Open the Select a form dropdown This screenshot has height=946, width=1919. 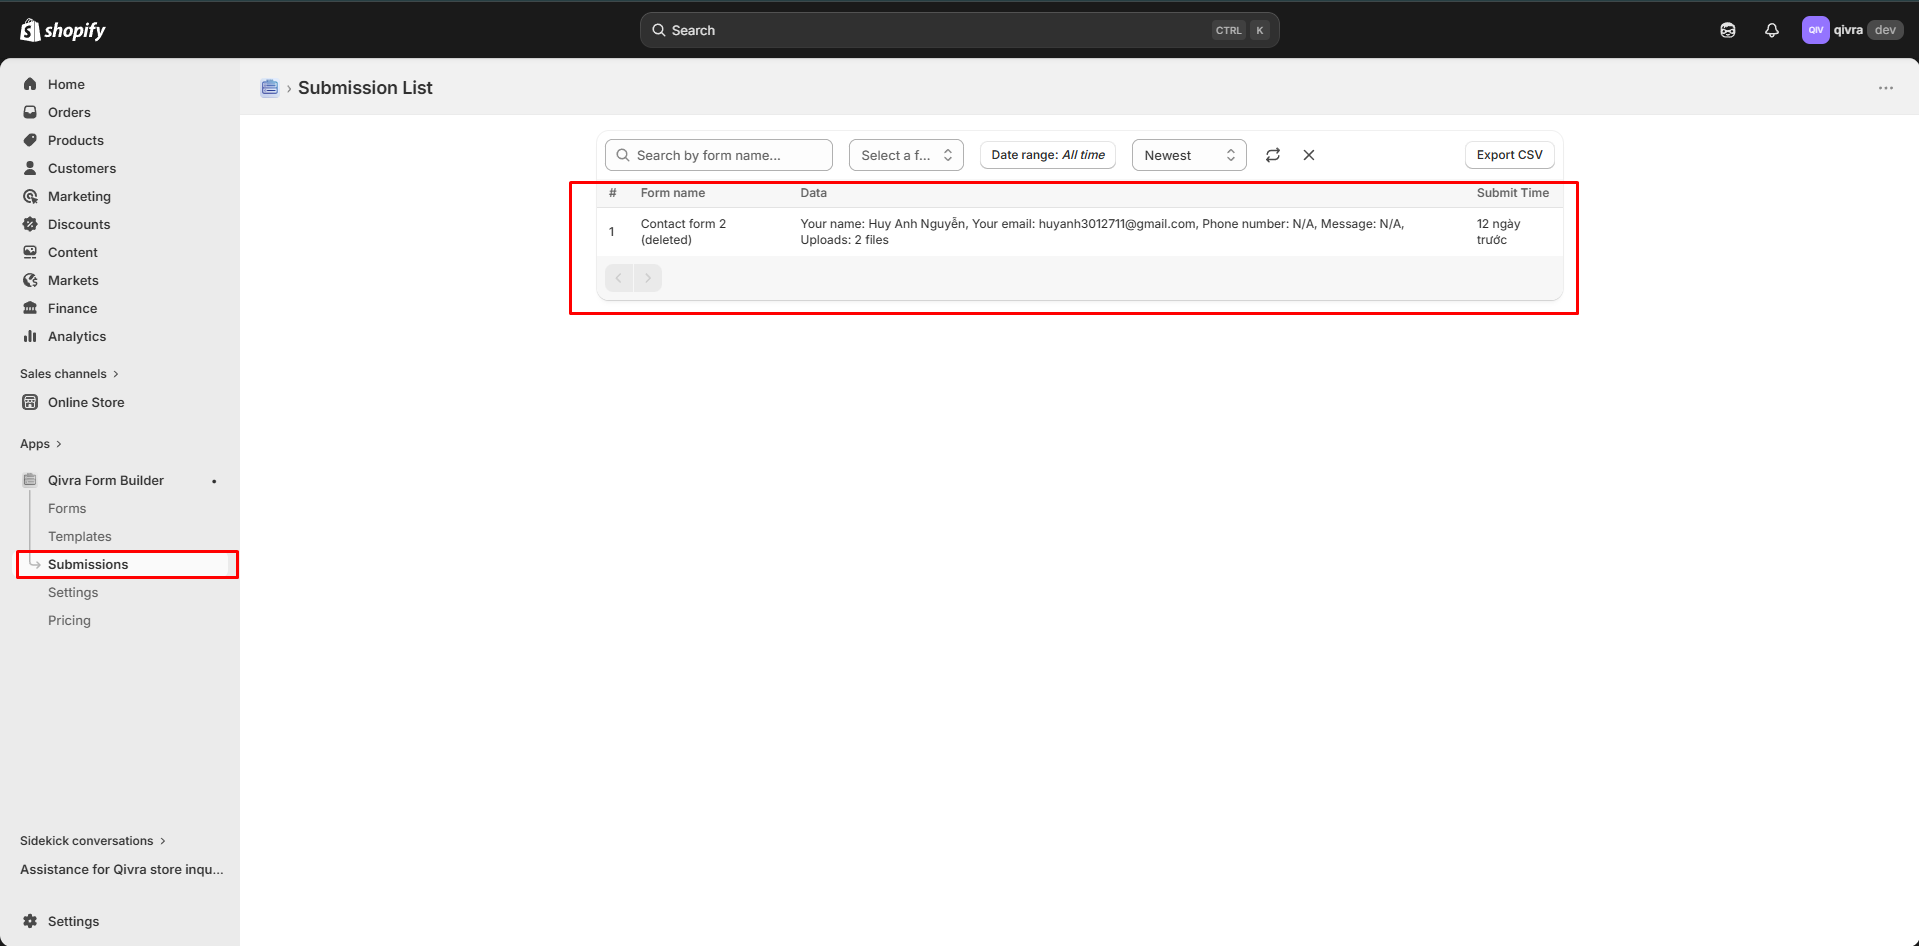pyautogui.click(x=906, y=155)
